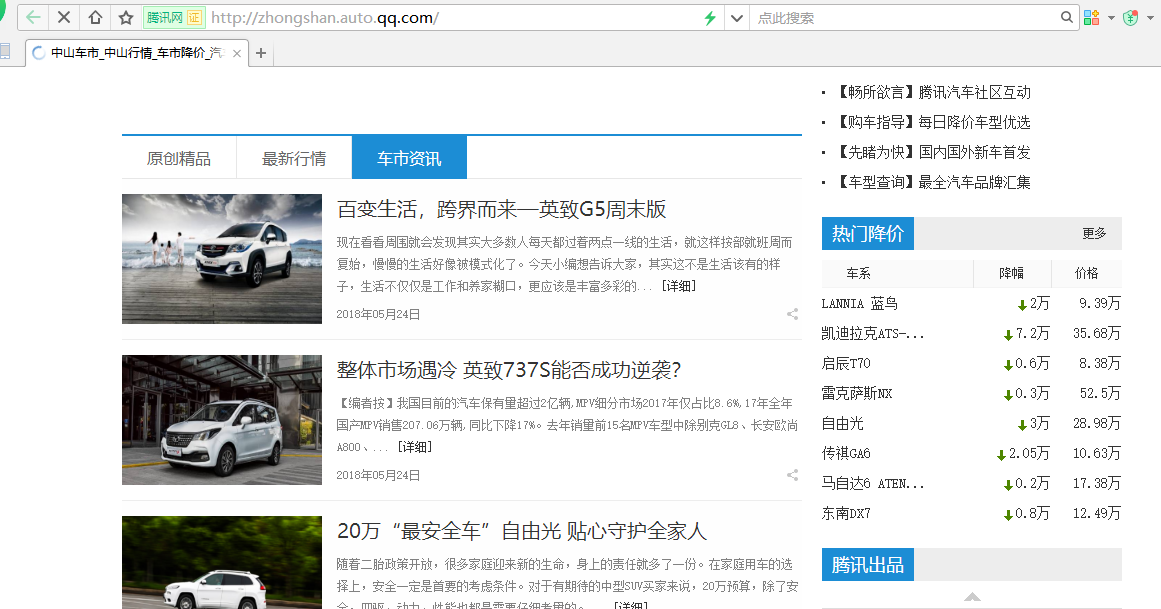Click [详细] link for the 英致737S article

[415, 447]
